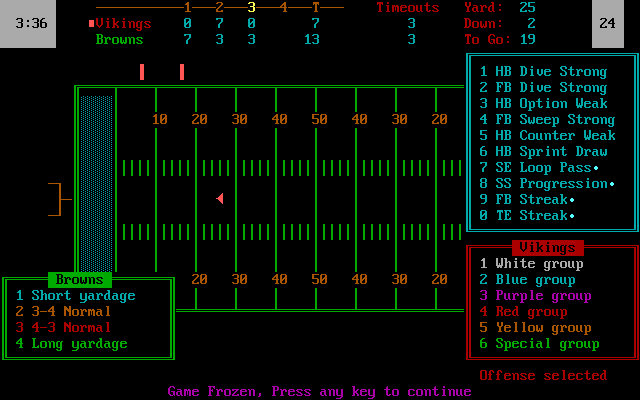Choose the Special group formation
The width and height of the screenshot is (640, 400).
tap(539, 344)
